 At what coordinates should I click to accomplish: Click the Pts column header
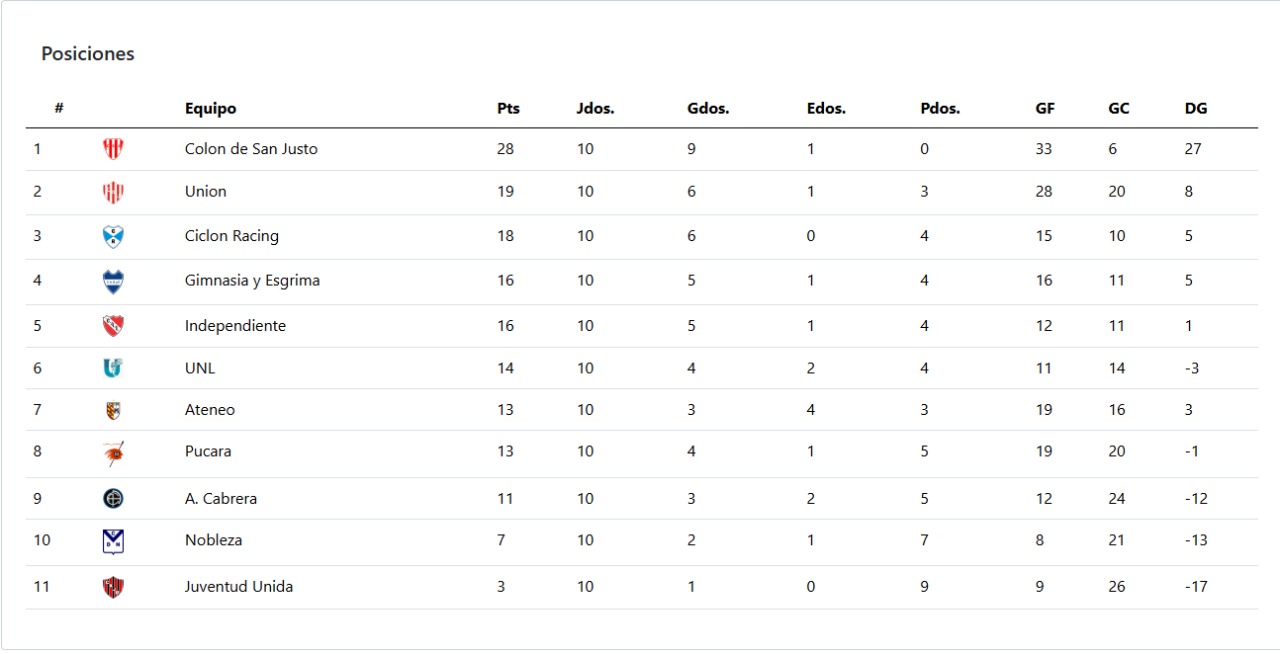(x=508, y=109)
